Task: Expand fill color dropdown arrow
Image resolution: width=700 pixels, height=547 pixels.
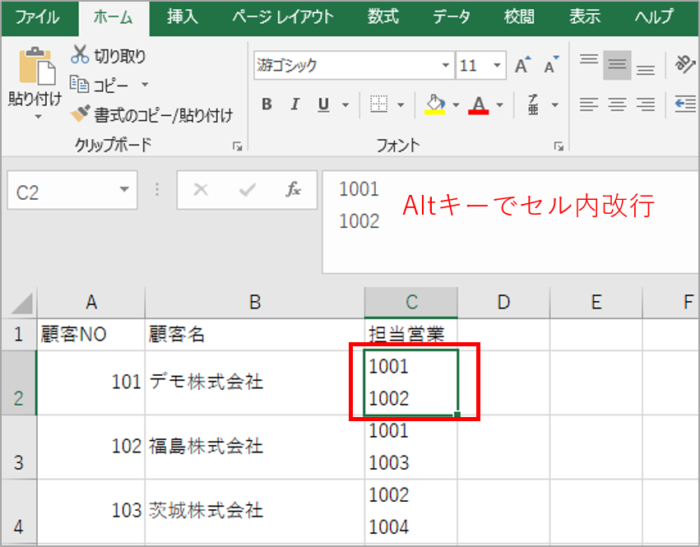Action: pos(456,105)
